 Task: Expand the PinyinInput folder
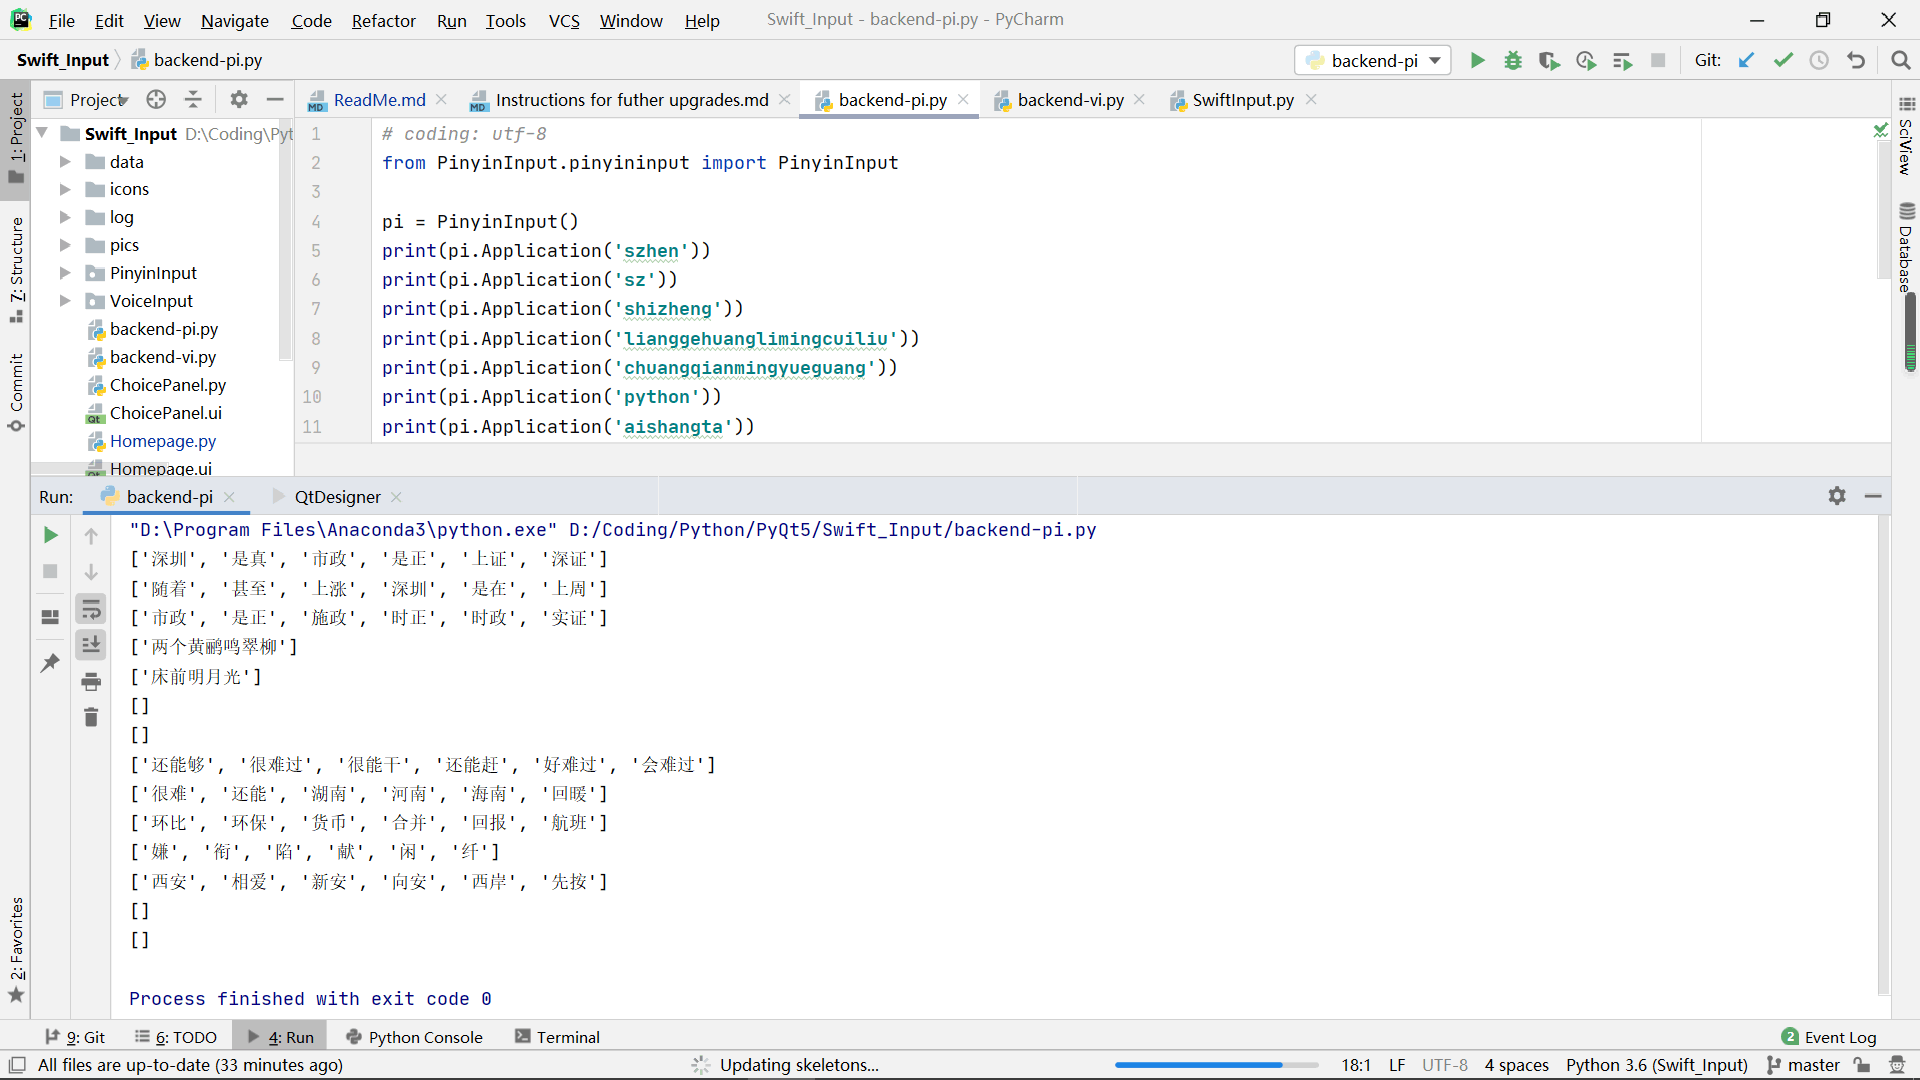point(65,273)
